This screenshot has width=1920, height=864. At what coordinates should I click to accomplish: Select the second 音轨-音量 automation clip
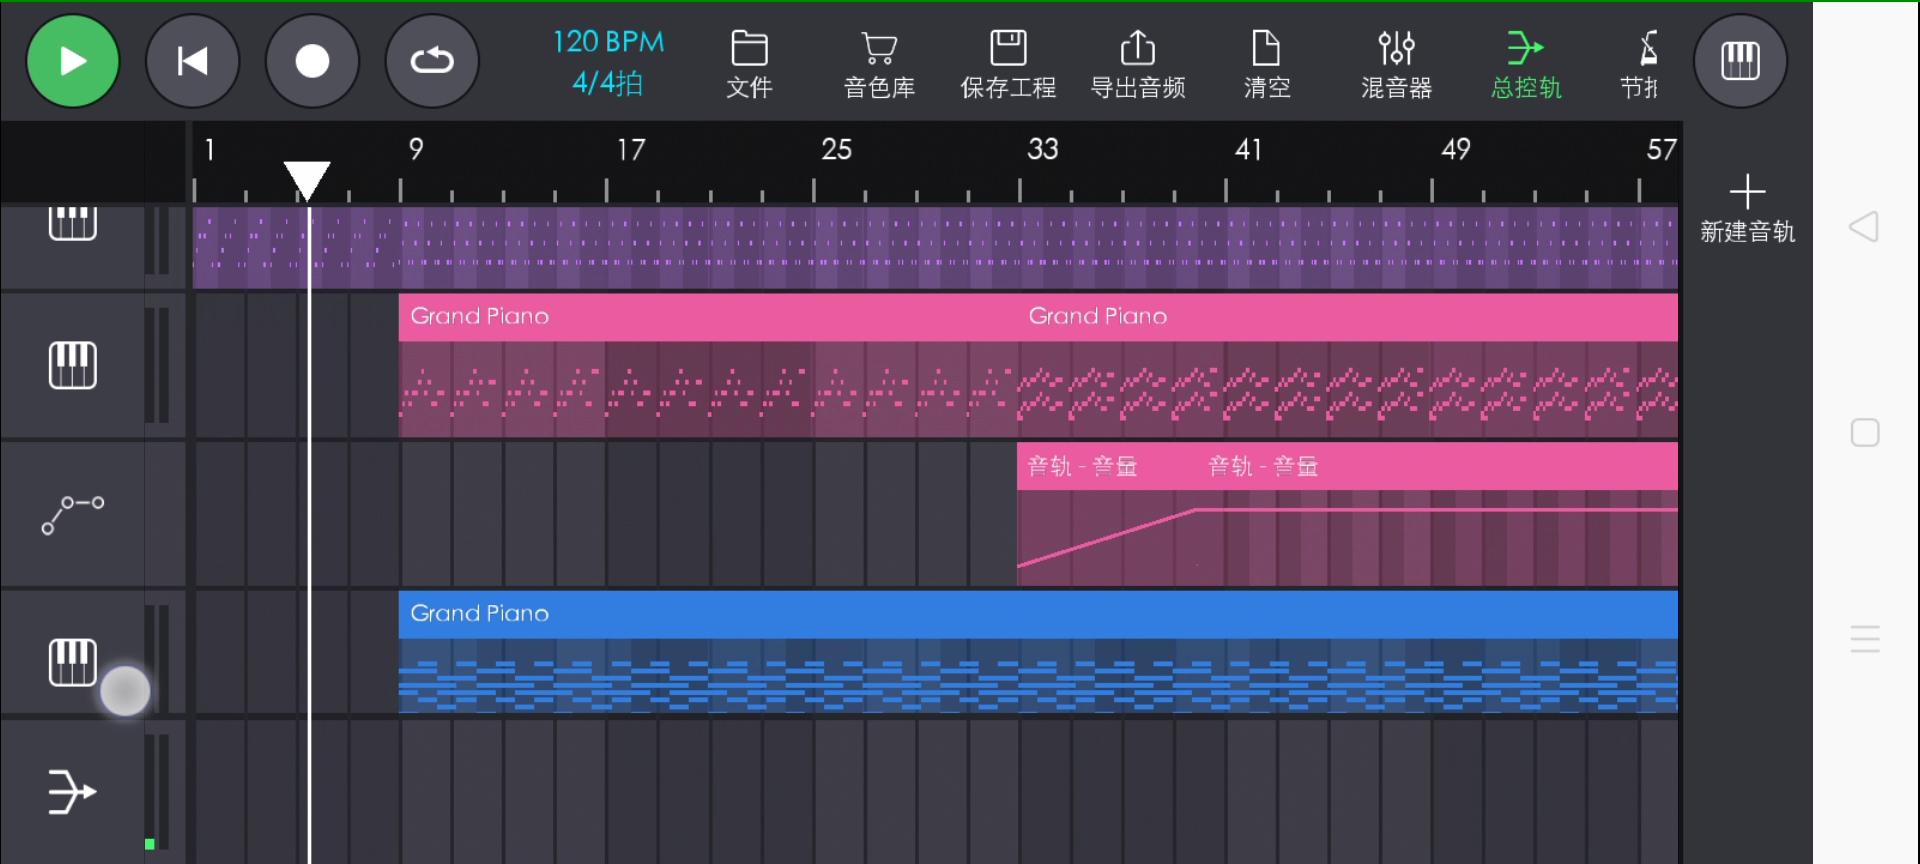(1438, 513)
